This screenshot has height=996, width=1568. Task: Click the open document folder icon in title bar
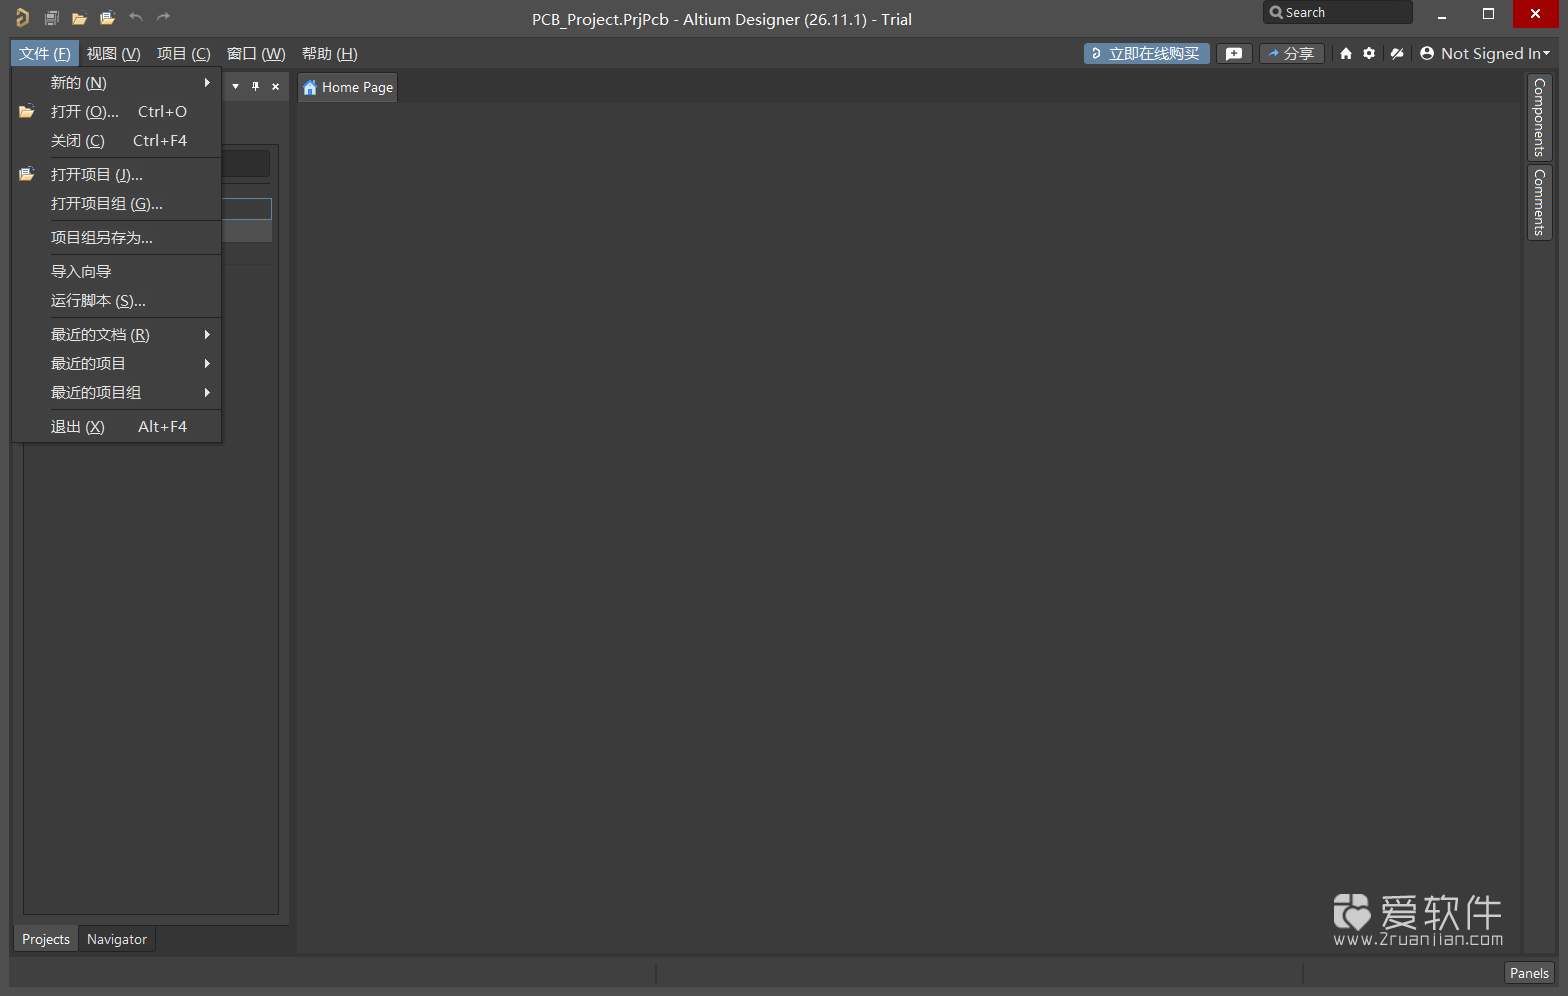coord(80,18)
